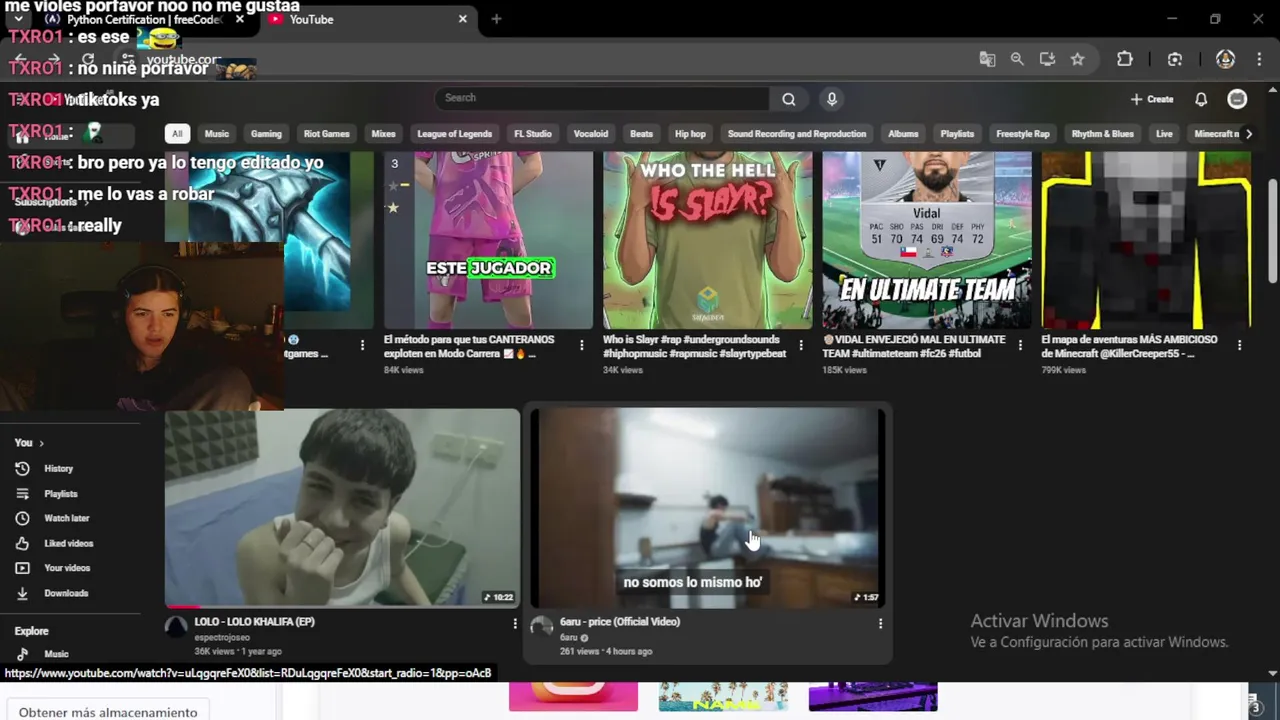1280x720 pixels.
Task: Click the espectrojoseo channel avatar
Action: pos(176,627)
